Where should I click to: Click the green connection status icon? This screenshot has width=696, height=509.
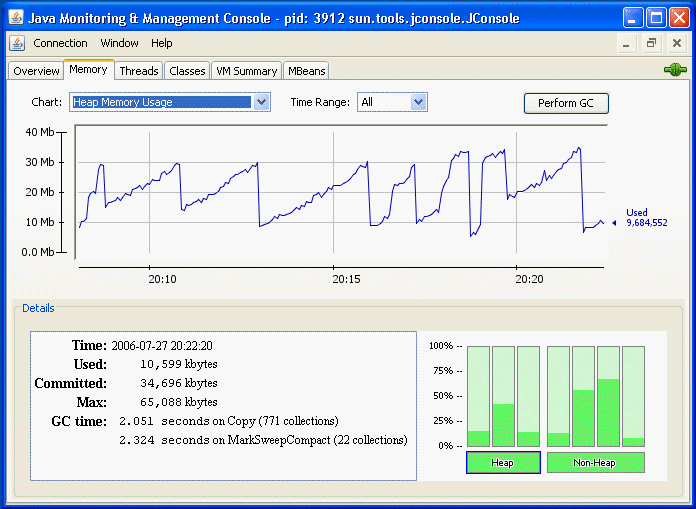674,70
